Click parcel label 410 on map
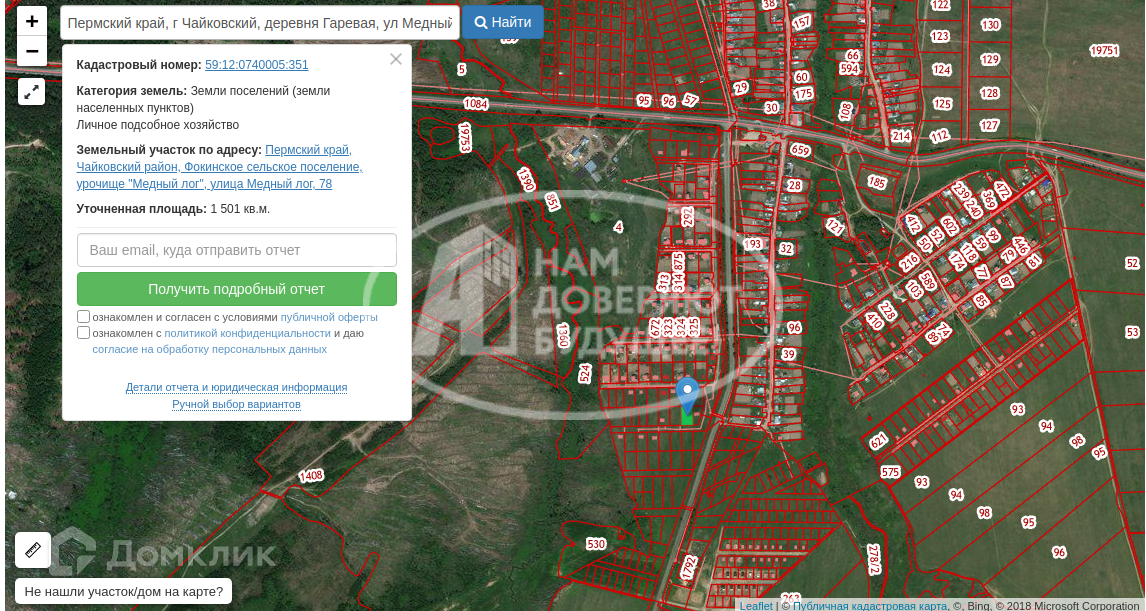The height and width of the screenshot is (611, 1146). pos(873,319)
